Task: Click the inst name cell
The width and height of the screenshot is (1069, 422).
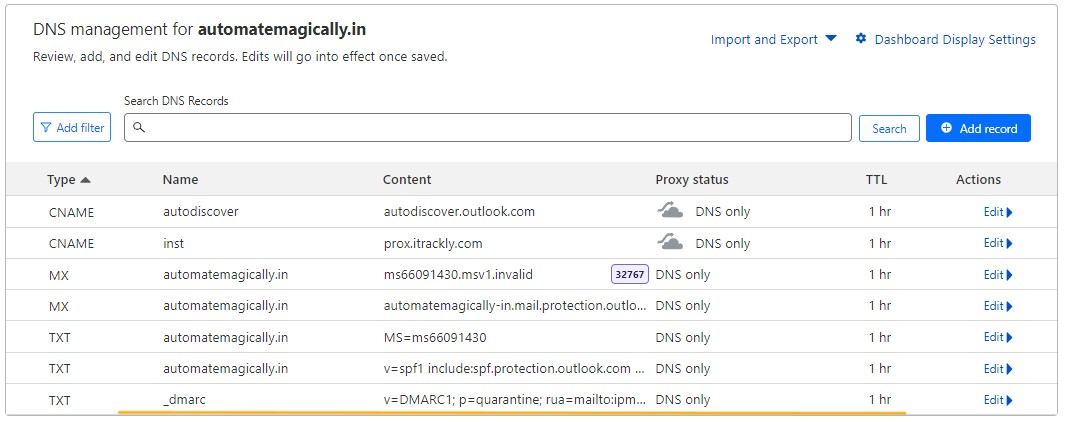Action: click(x=173, y=243)
